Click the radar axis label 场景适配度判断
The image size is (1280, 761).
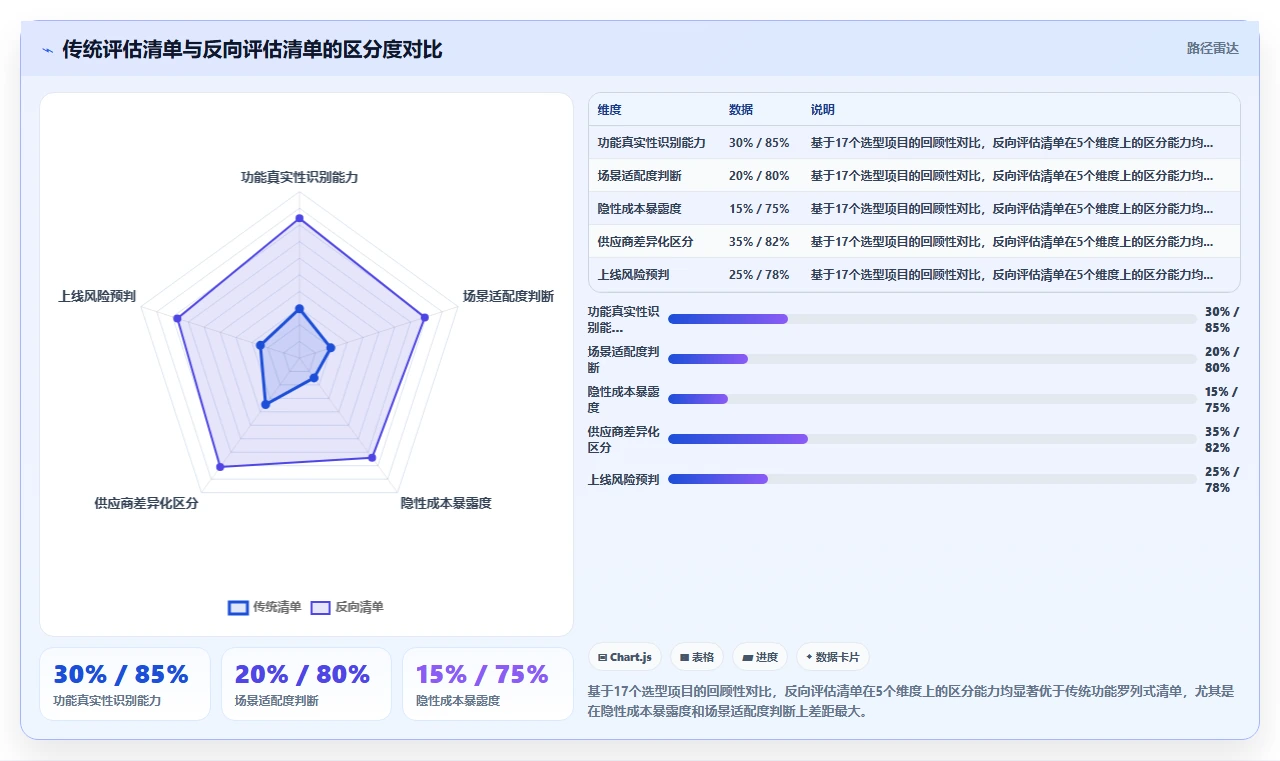[x=508, y=296]
